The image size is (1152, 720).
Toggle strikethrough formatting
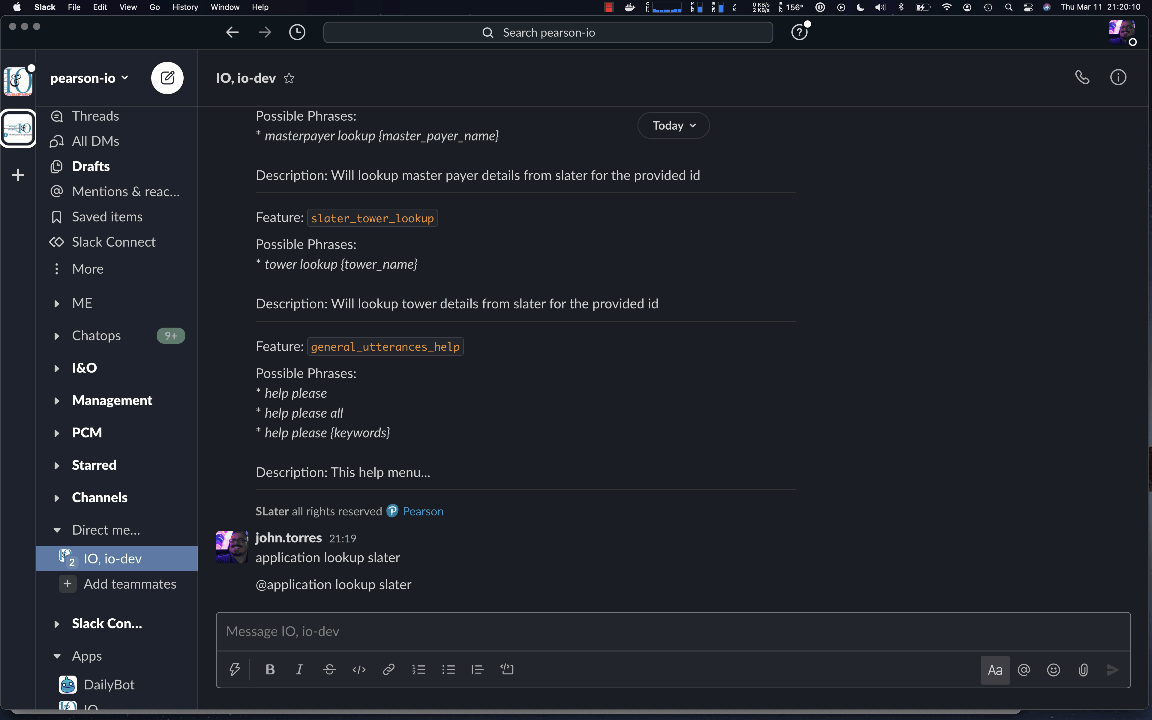pyautogui.click(x=329, y=669)
